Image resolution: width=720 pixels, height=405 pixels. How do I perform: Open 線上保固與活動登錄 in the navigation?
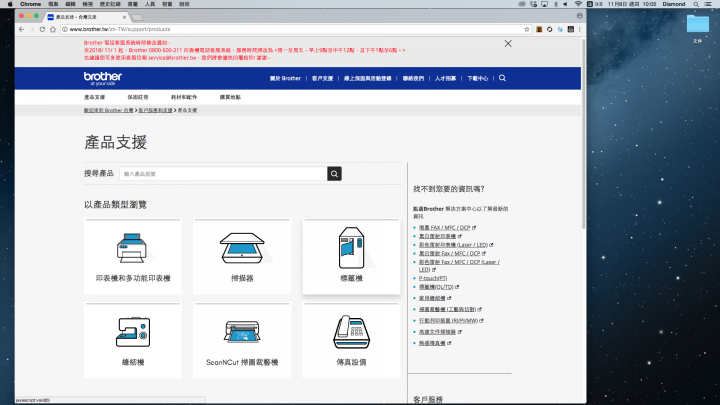pos(368,79)
